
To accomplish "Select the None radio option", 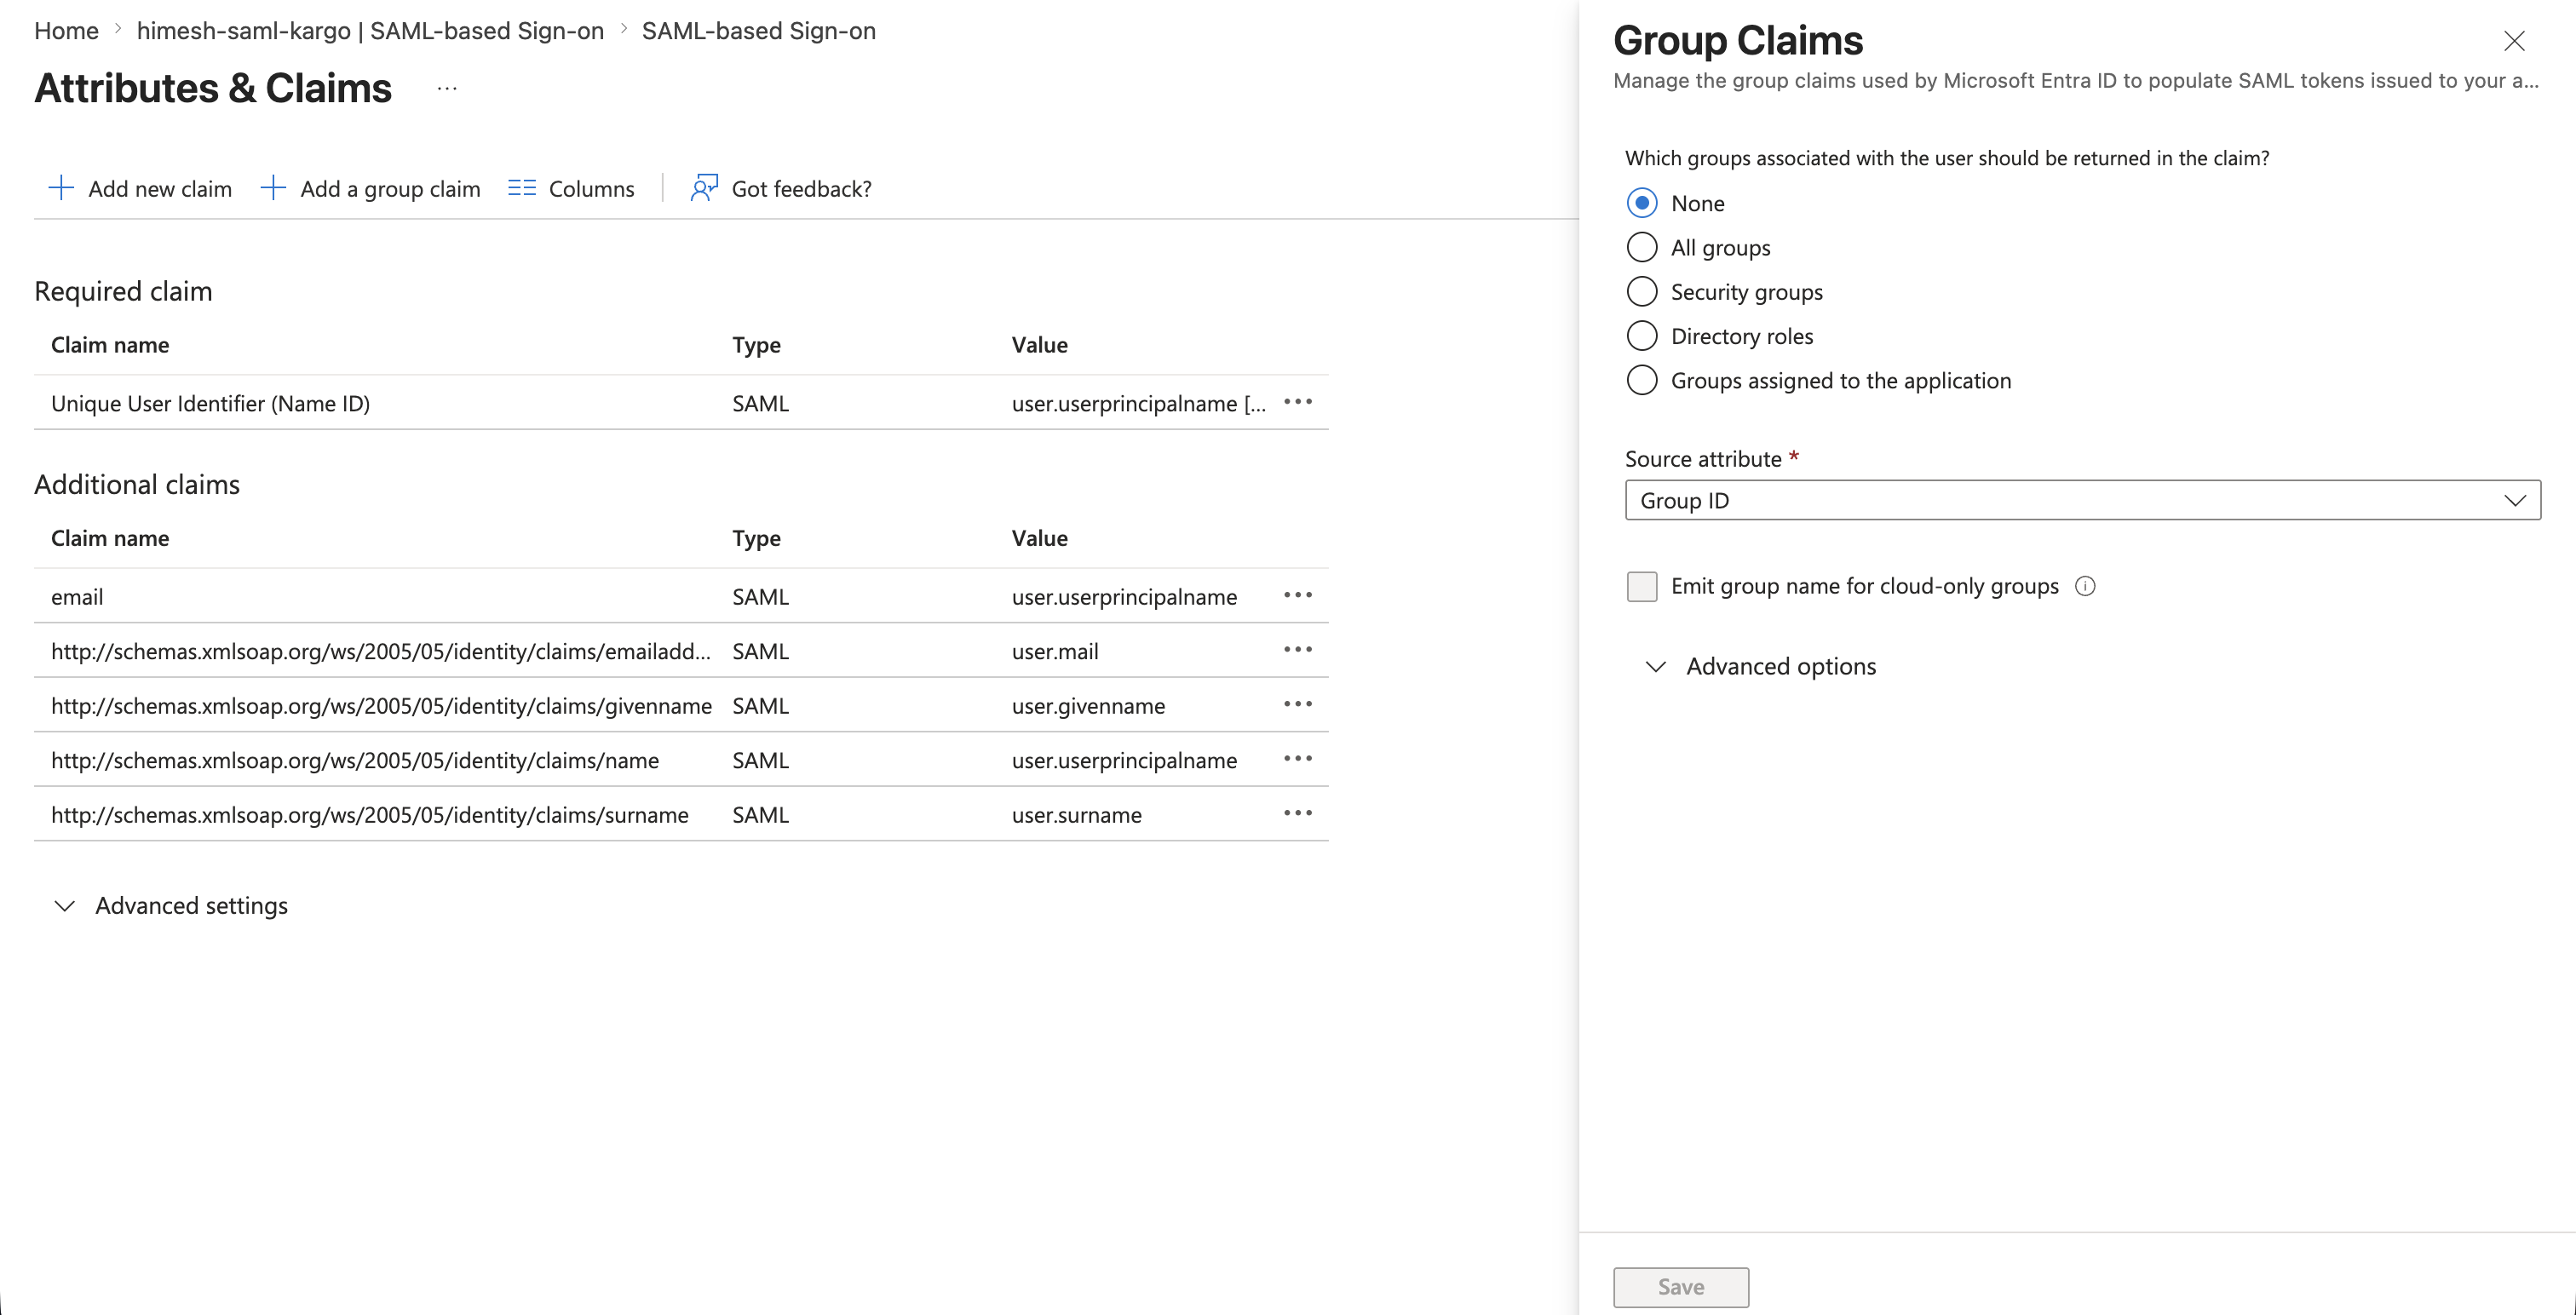I will tap(1642, 203).
